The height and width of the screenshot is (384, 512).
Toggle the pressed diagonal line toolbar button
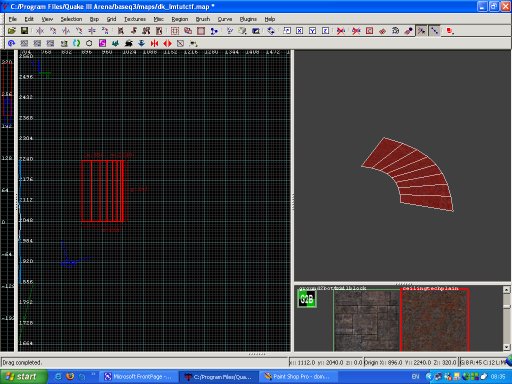coord(434,31)
